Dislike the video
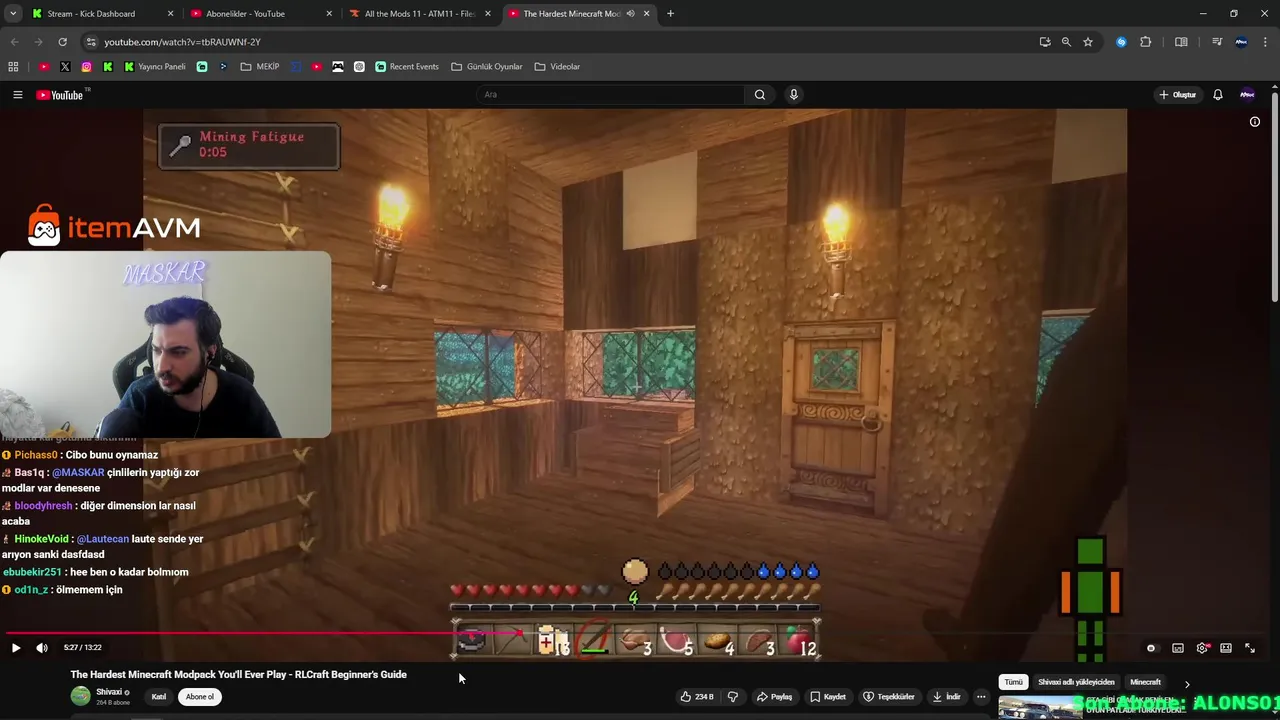The image size is (1280, 720). pyautogui.click(x=732, y=697)
